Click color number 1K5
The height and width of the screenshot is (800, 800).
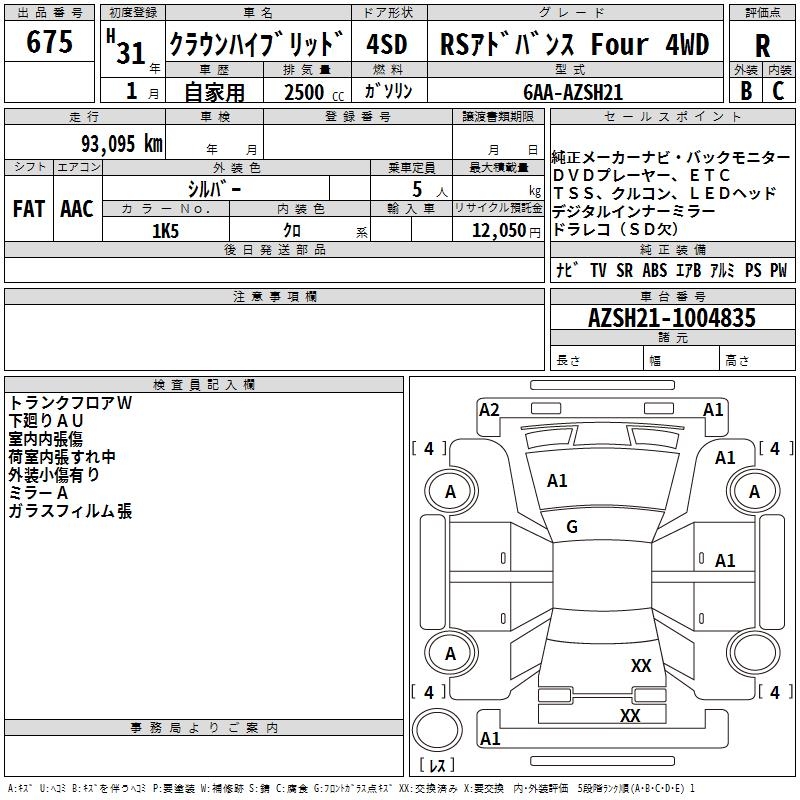165,231
